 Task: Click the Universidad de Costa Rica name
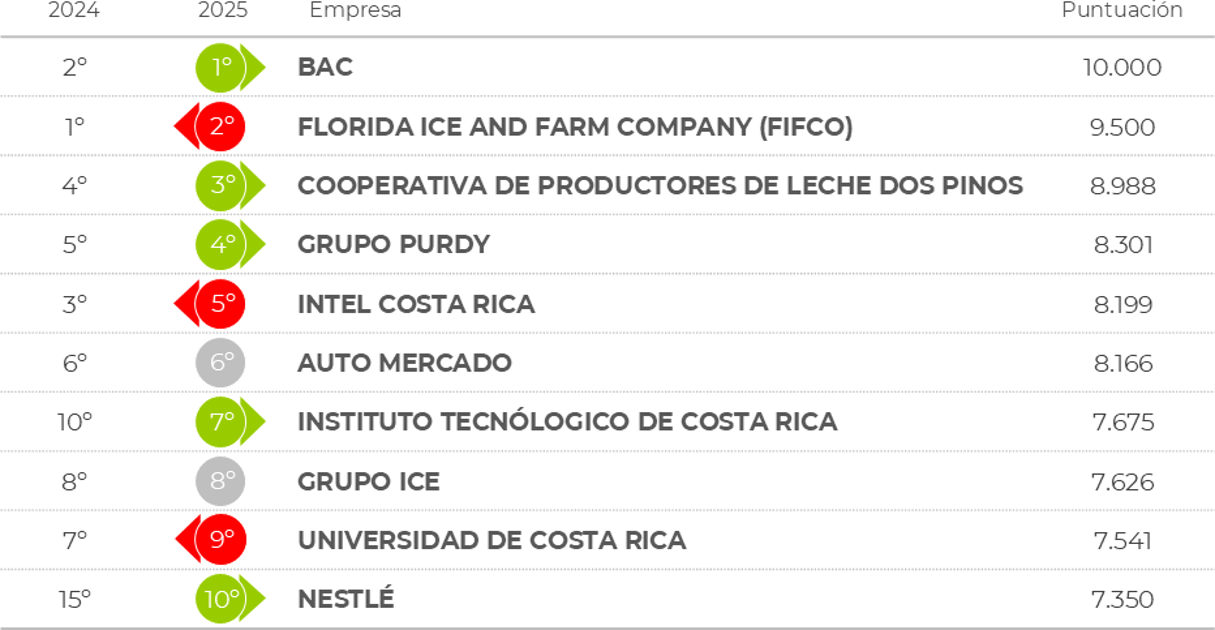[x=492, y=540]
